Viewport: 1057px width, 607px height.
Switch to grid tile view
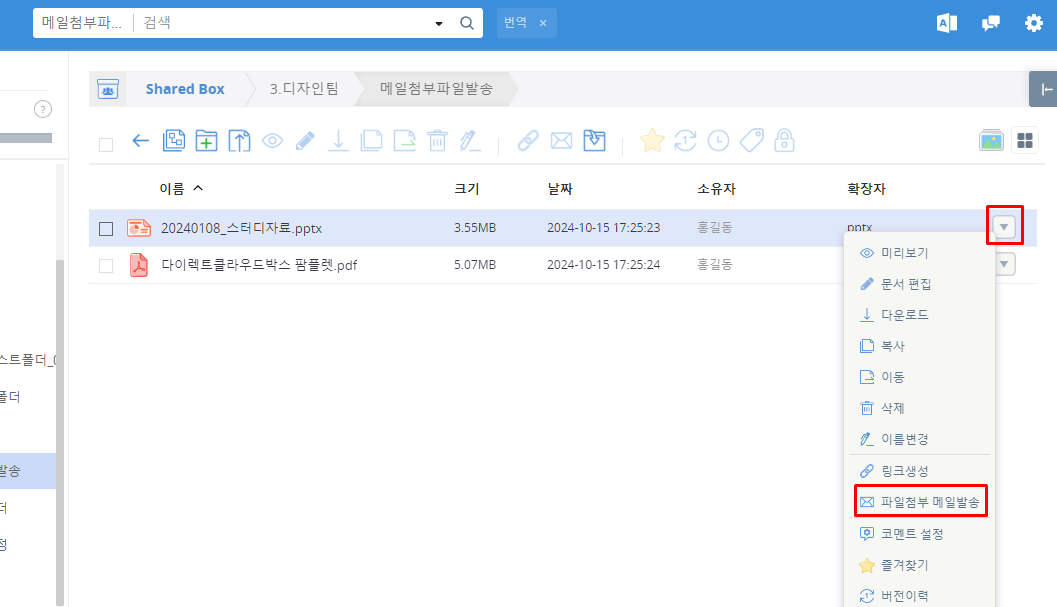(x=1025, y=141)
